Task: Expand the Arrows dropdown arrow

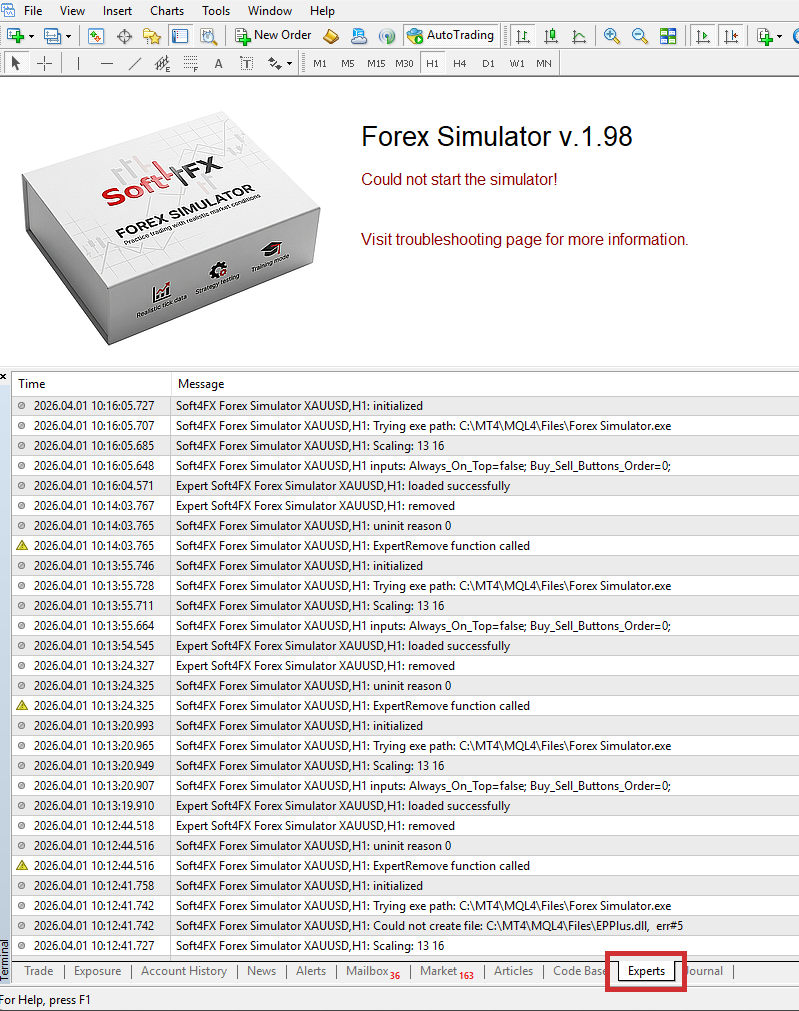Action: [x=290, y=64]
